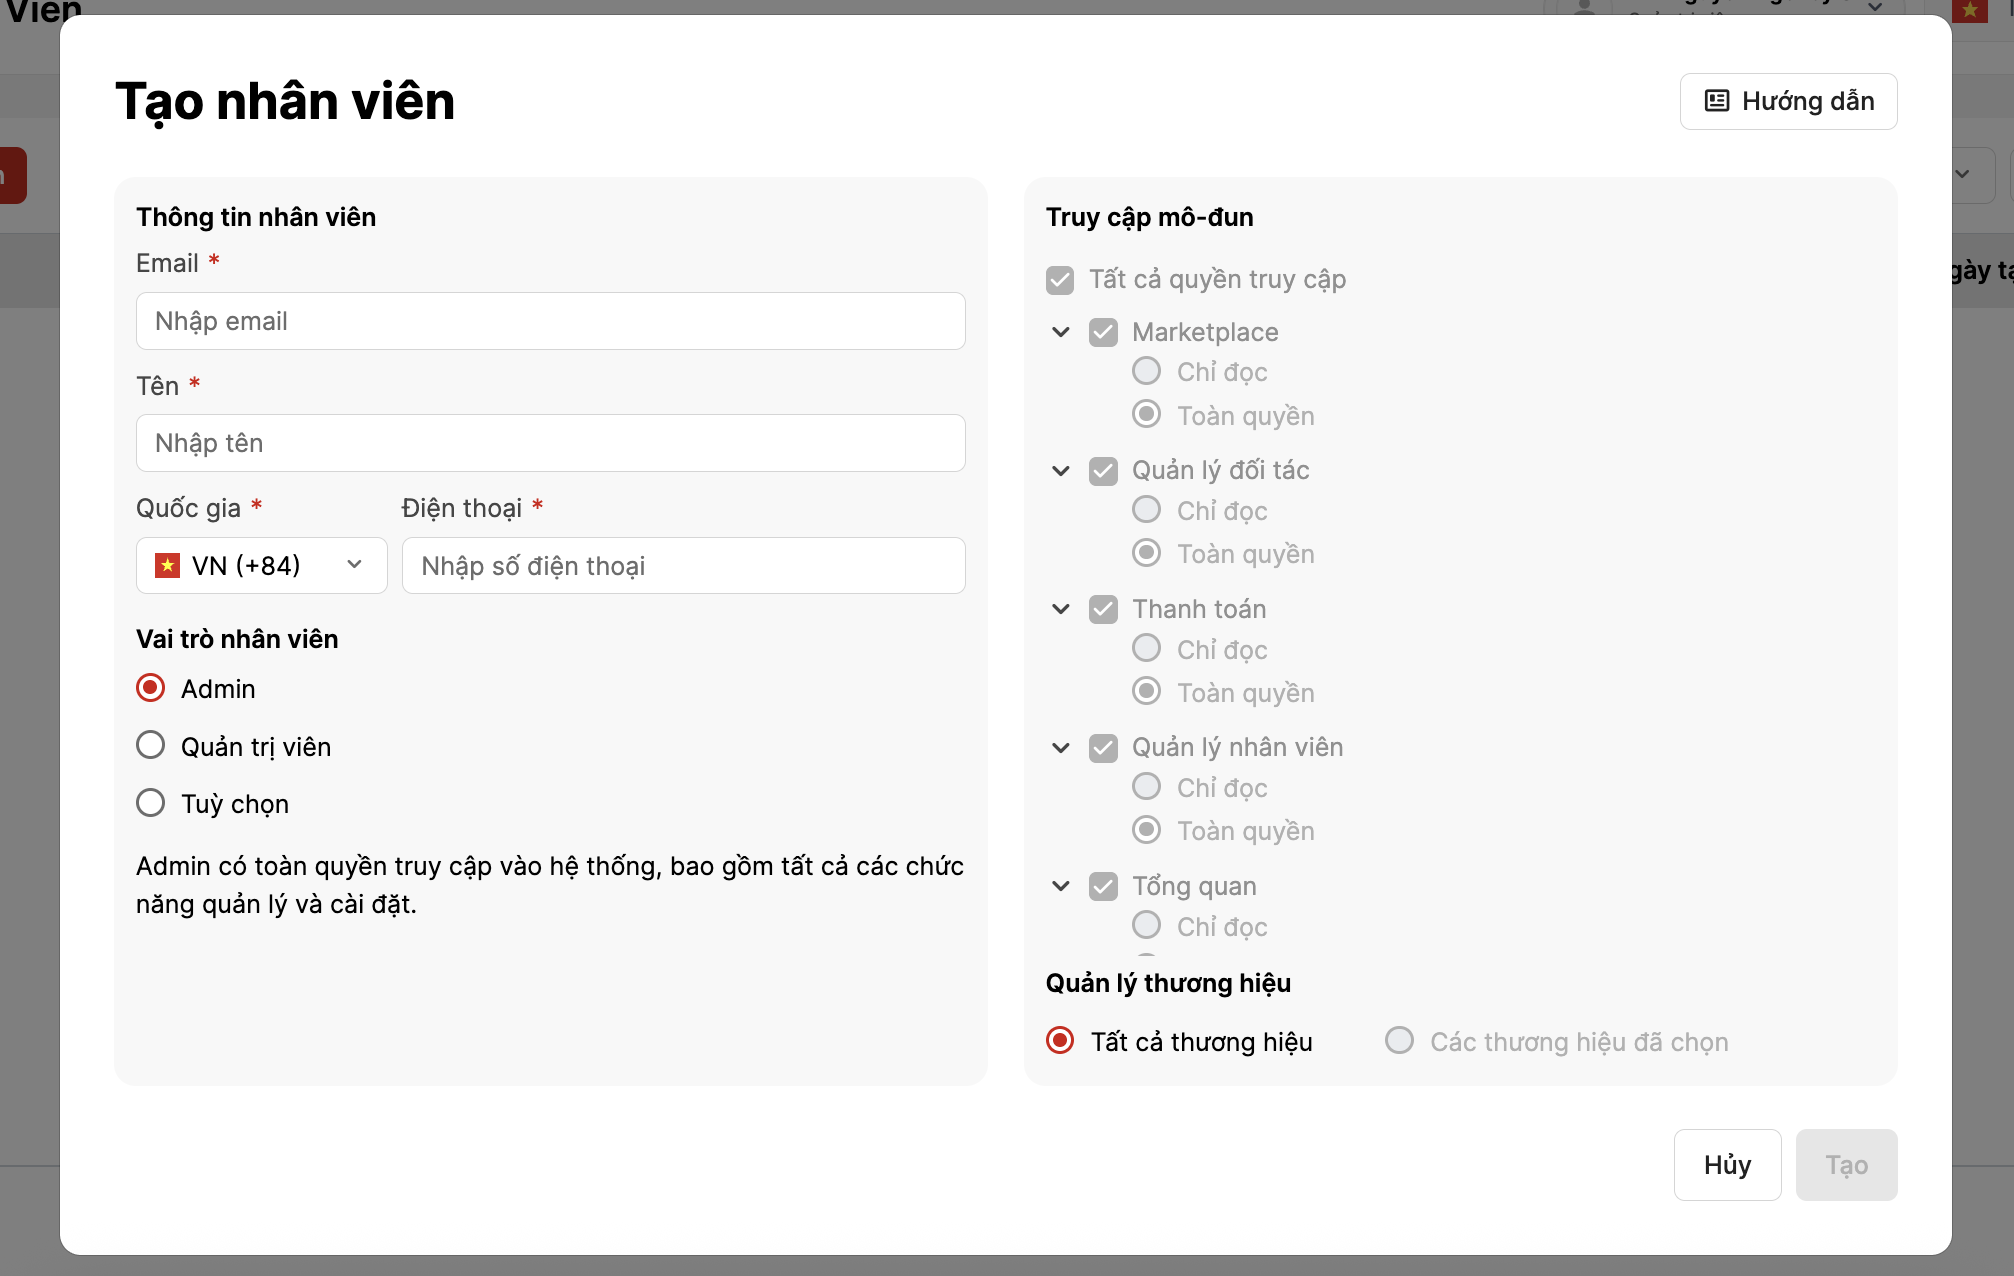Image resolution: width=2014 pixels, height=1276 pixels.
Task: Collapse the Tổng quan module chevron
Action: click(1061, 886)
